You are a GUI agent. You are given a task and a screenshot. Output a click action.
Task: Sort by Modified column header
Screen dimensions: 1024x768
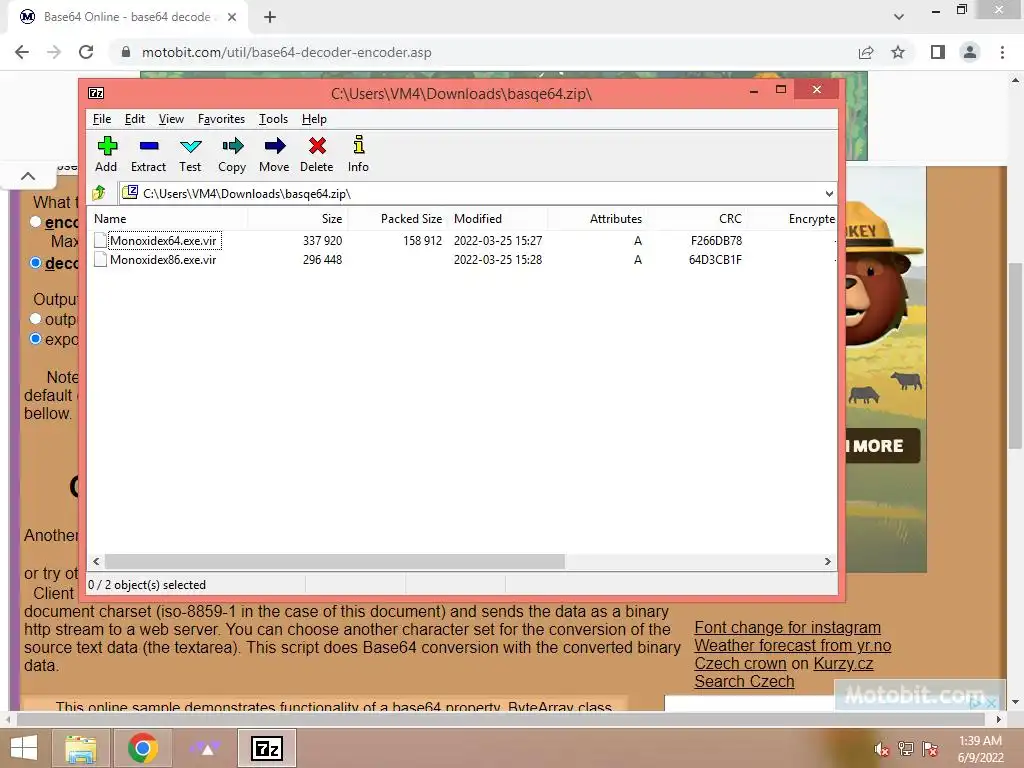[x=497, y=219]
